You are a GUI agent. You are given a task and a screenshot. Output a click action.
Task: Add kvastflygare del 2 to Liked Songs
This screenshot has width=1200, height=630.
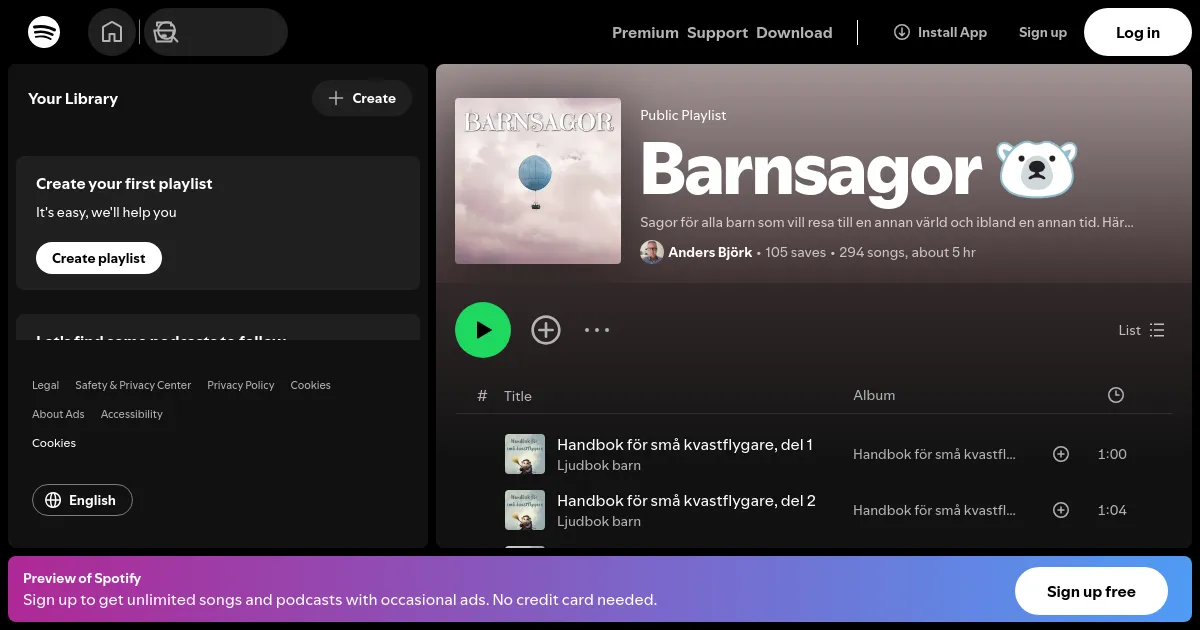pos(1061,510)
